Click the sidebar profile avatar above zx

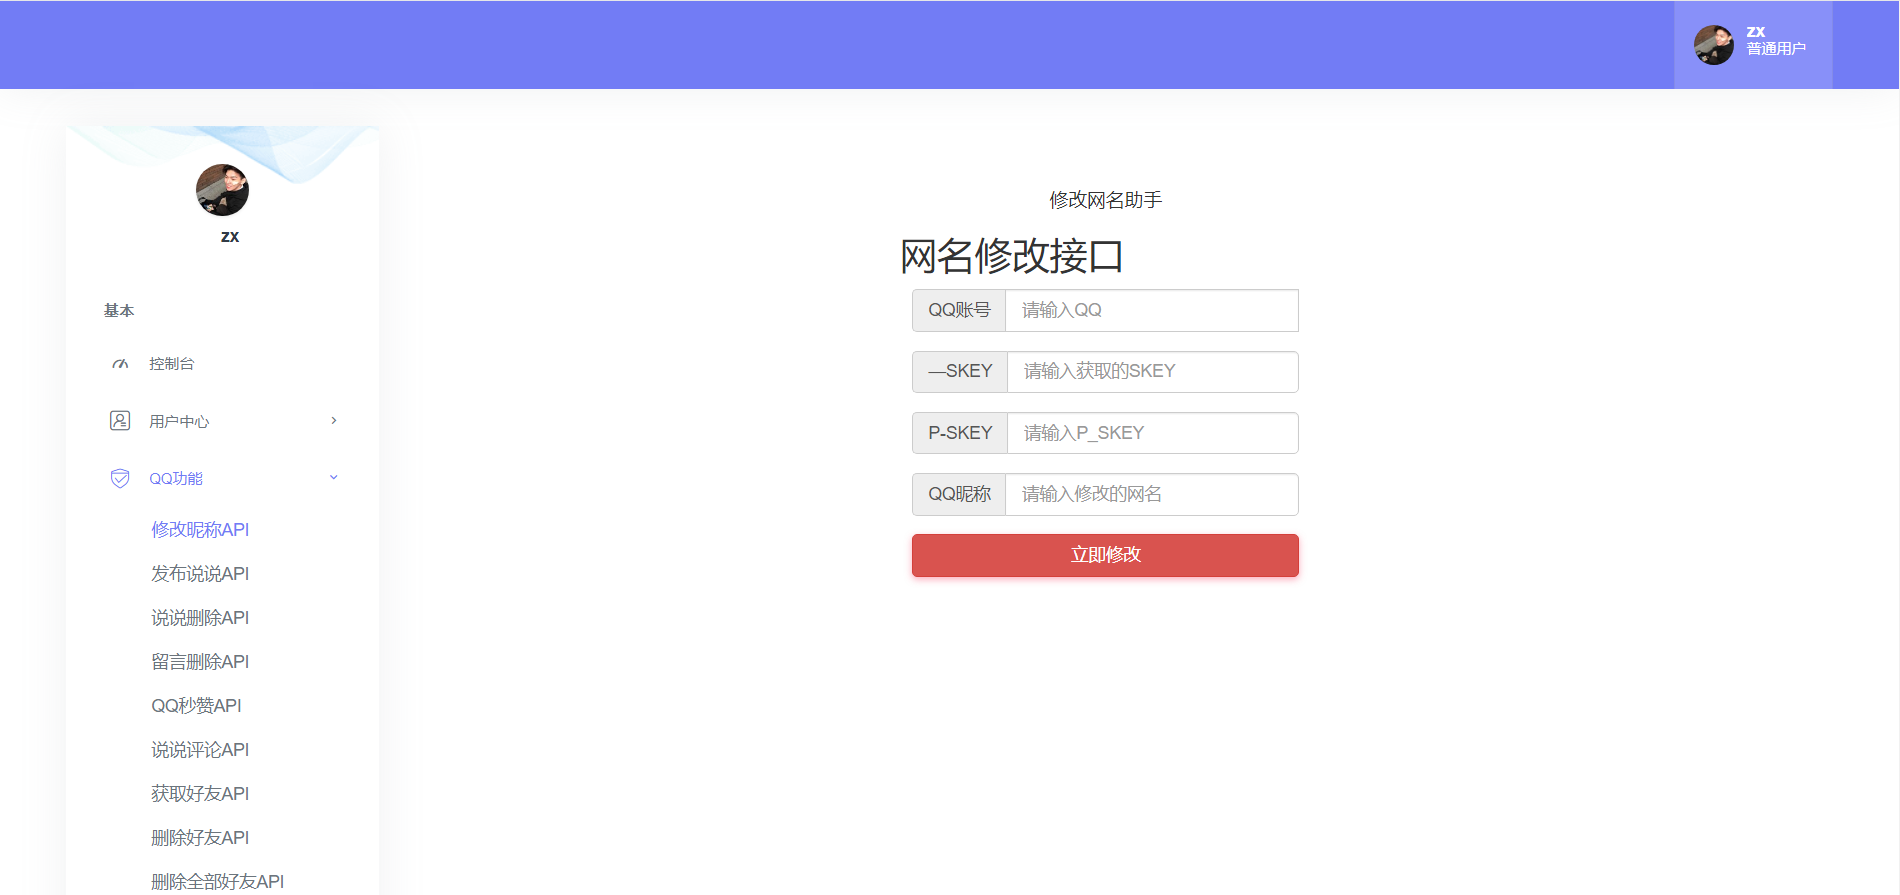pos(222,190)
